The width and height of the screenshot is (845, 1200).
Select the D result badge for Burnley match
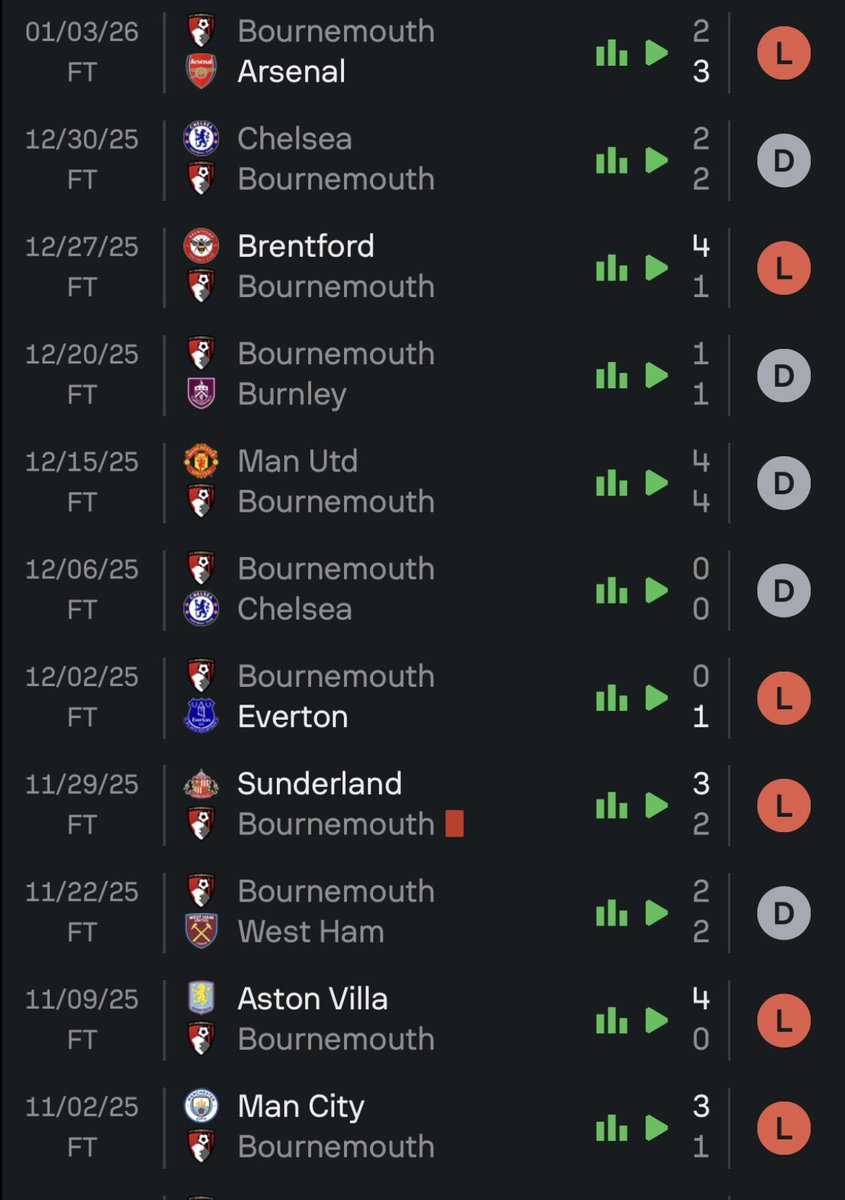(783, 375)
